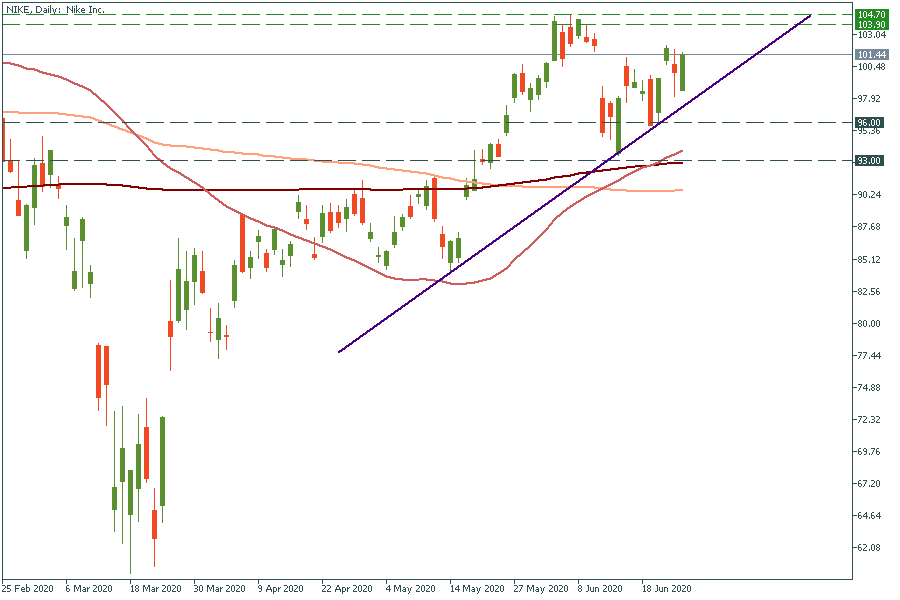The height and width of the screenshot is (600, 900).
Task: Select the 103.90 green price tag
Action: click(871, 24)
